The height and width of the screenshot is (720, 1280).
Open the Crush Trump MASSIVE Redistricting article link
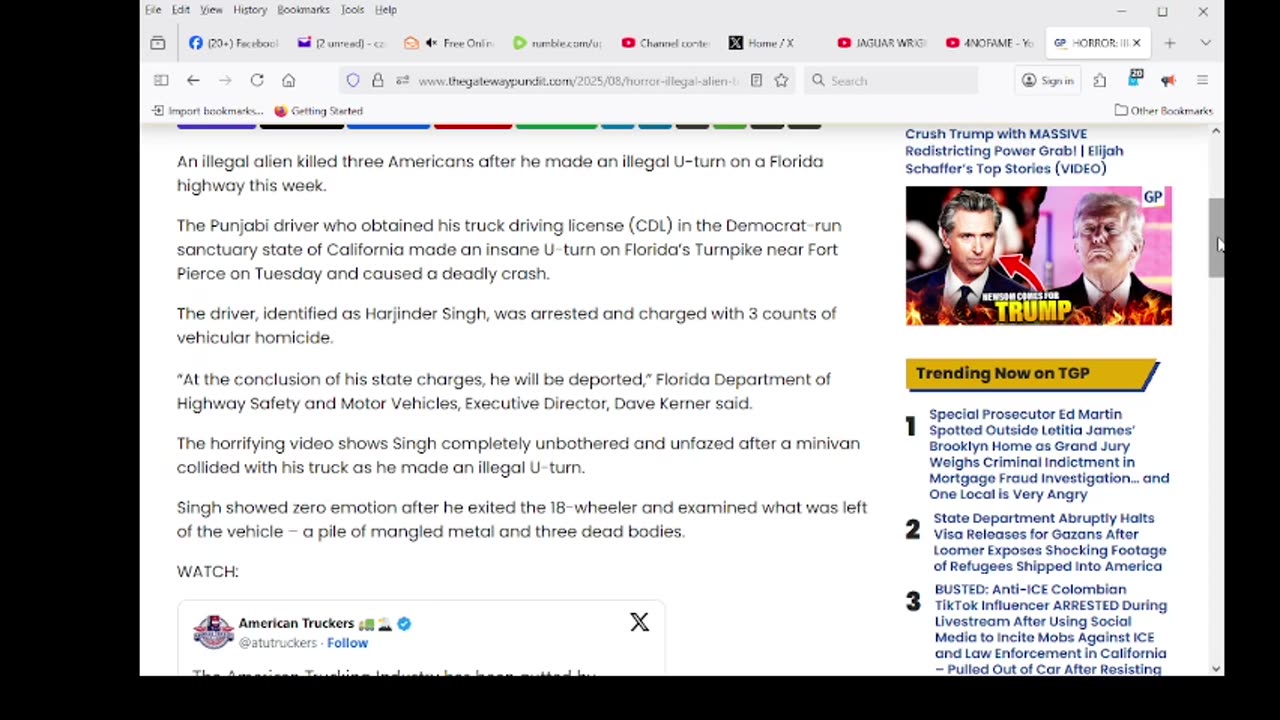click(x=1014, y=151)
